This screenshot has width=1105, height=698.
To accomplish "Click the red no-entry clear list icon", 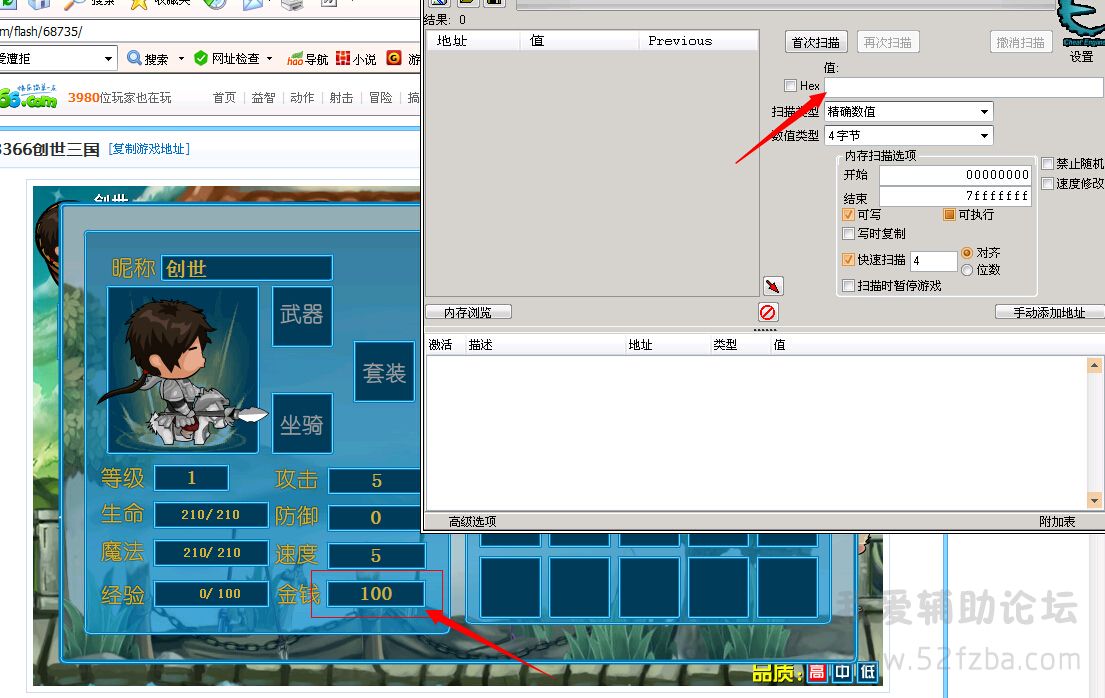I will (767, 312).
